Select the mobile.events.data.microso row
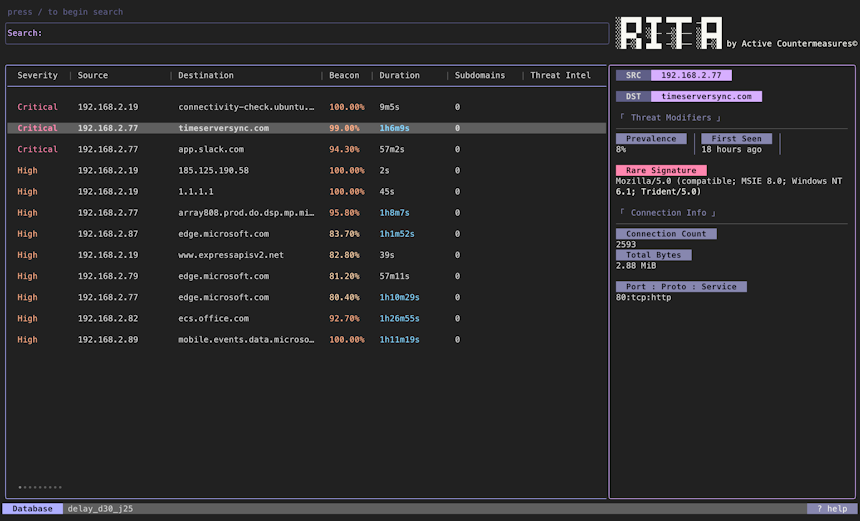 point(307,339)
